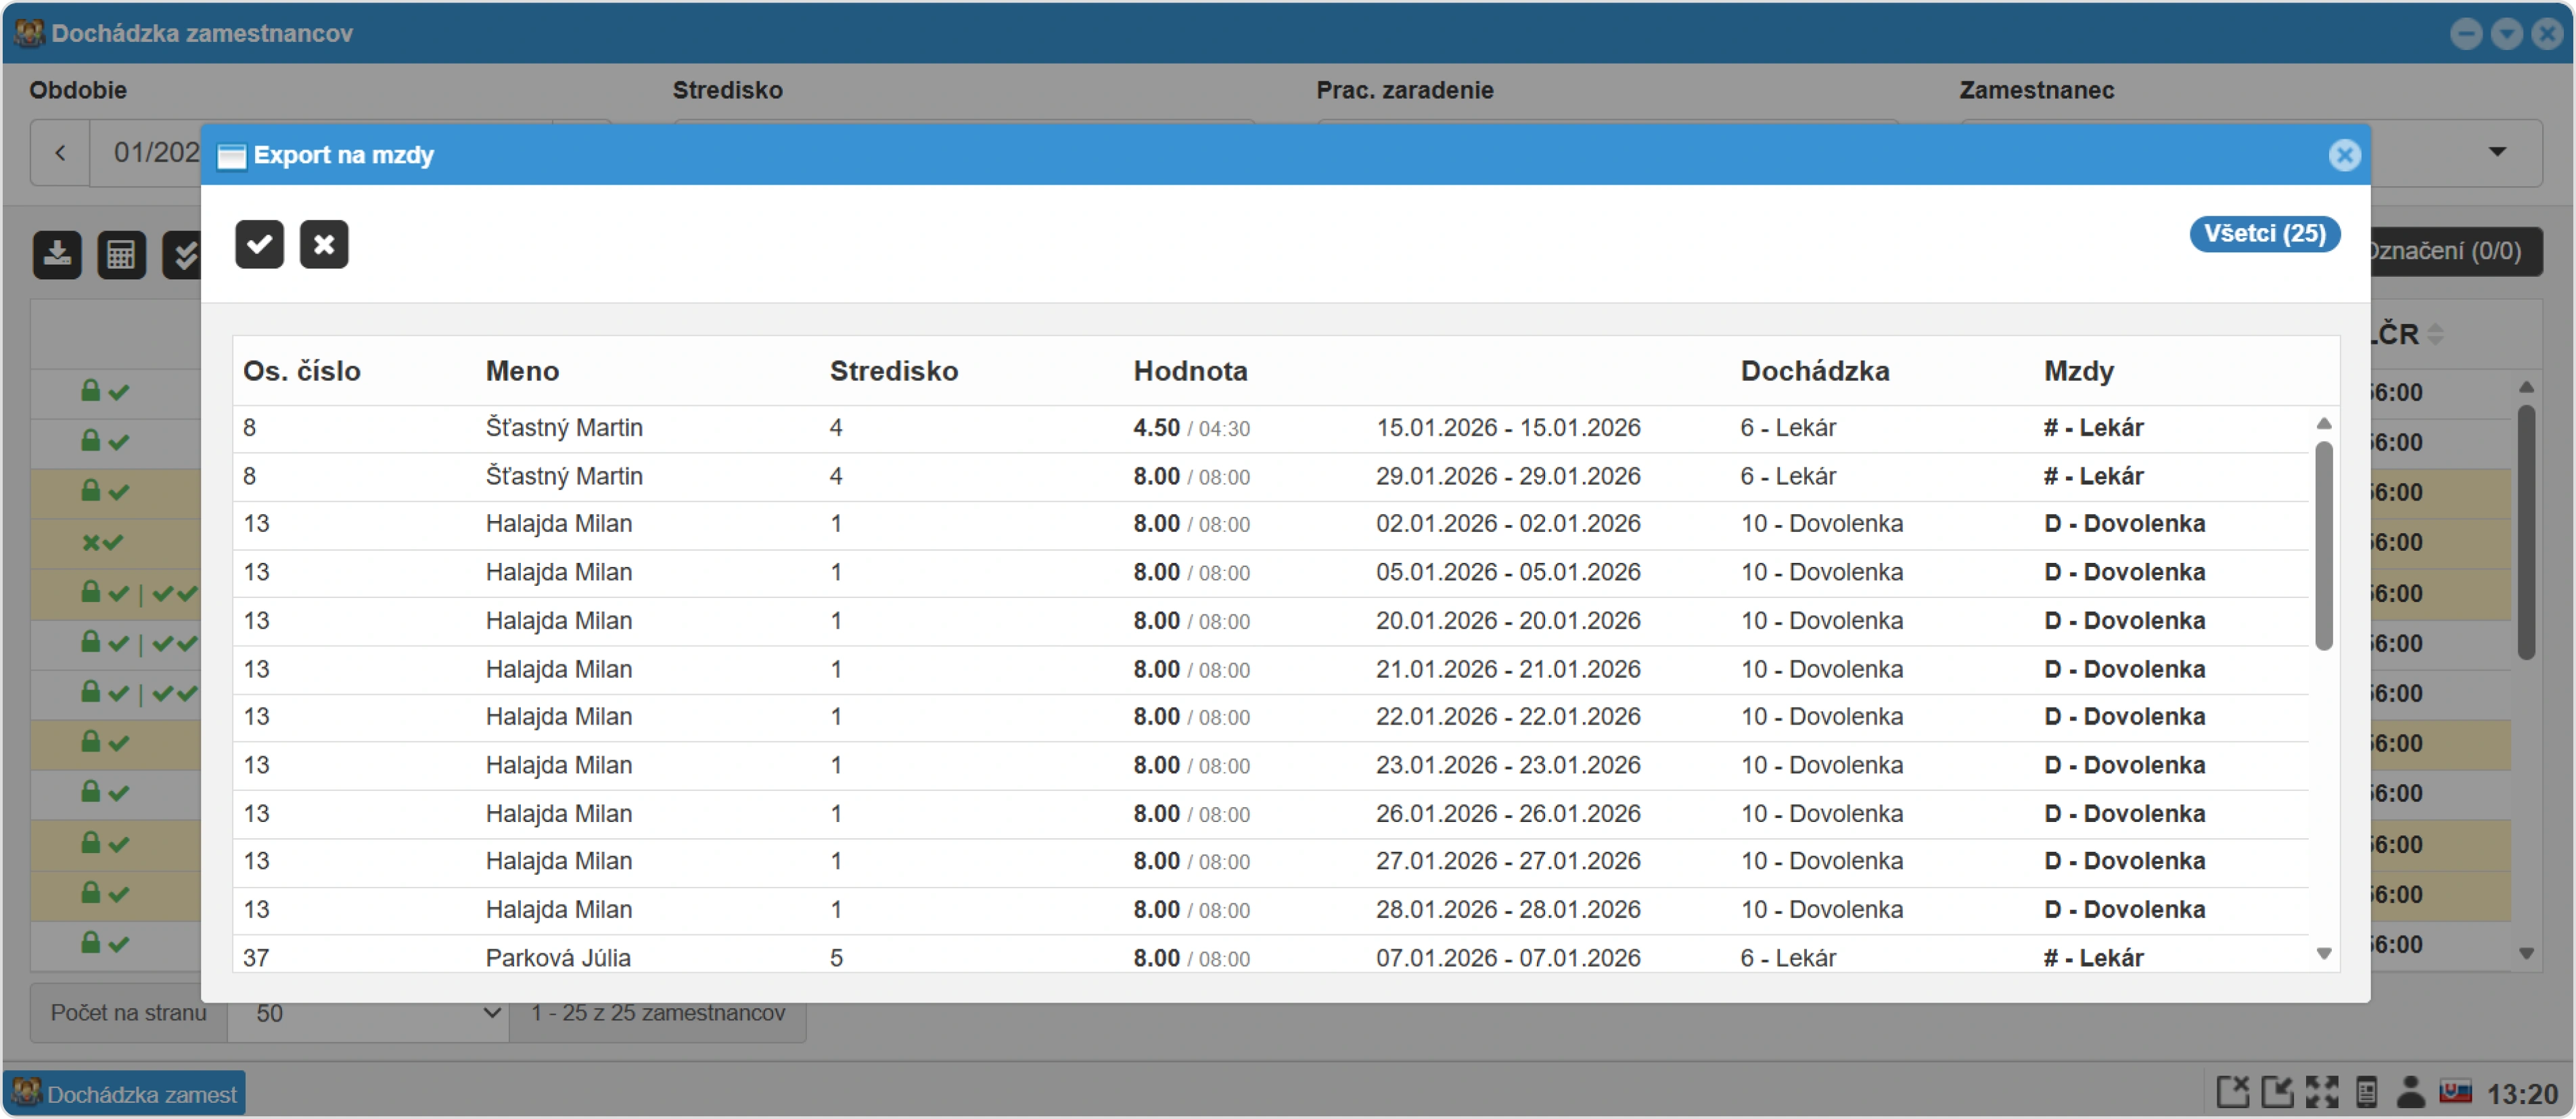Toggle fullscreen with the expand arrows icon
The width and height of the screenshot is (2576, 1119).
(x=2322, y=1091)
